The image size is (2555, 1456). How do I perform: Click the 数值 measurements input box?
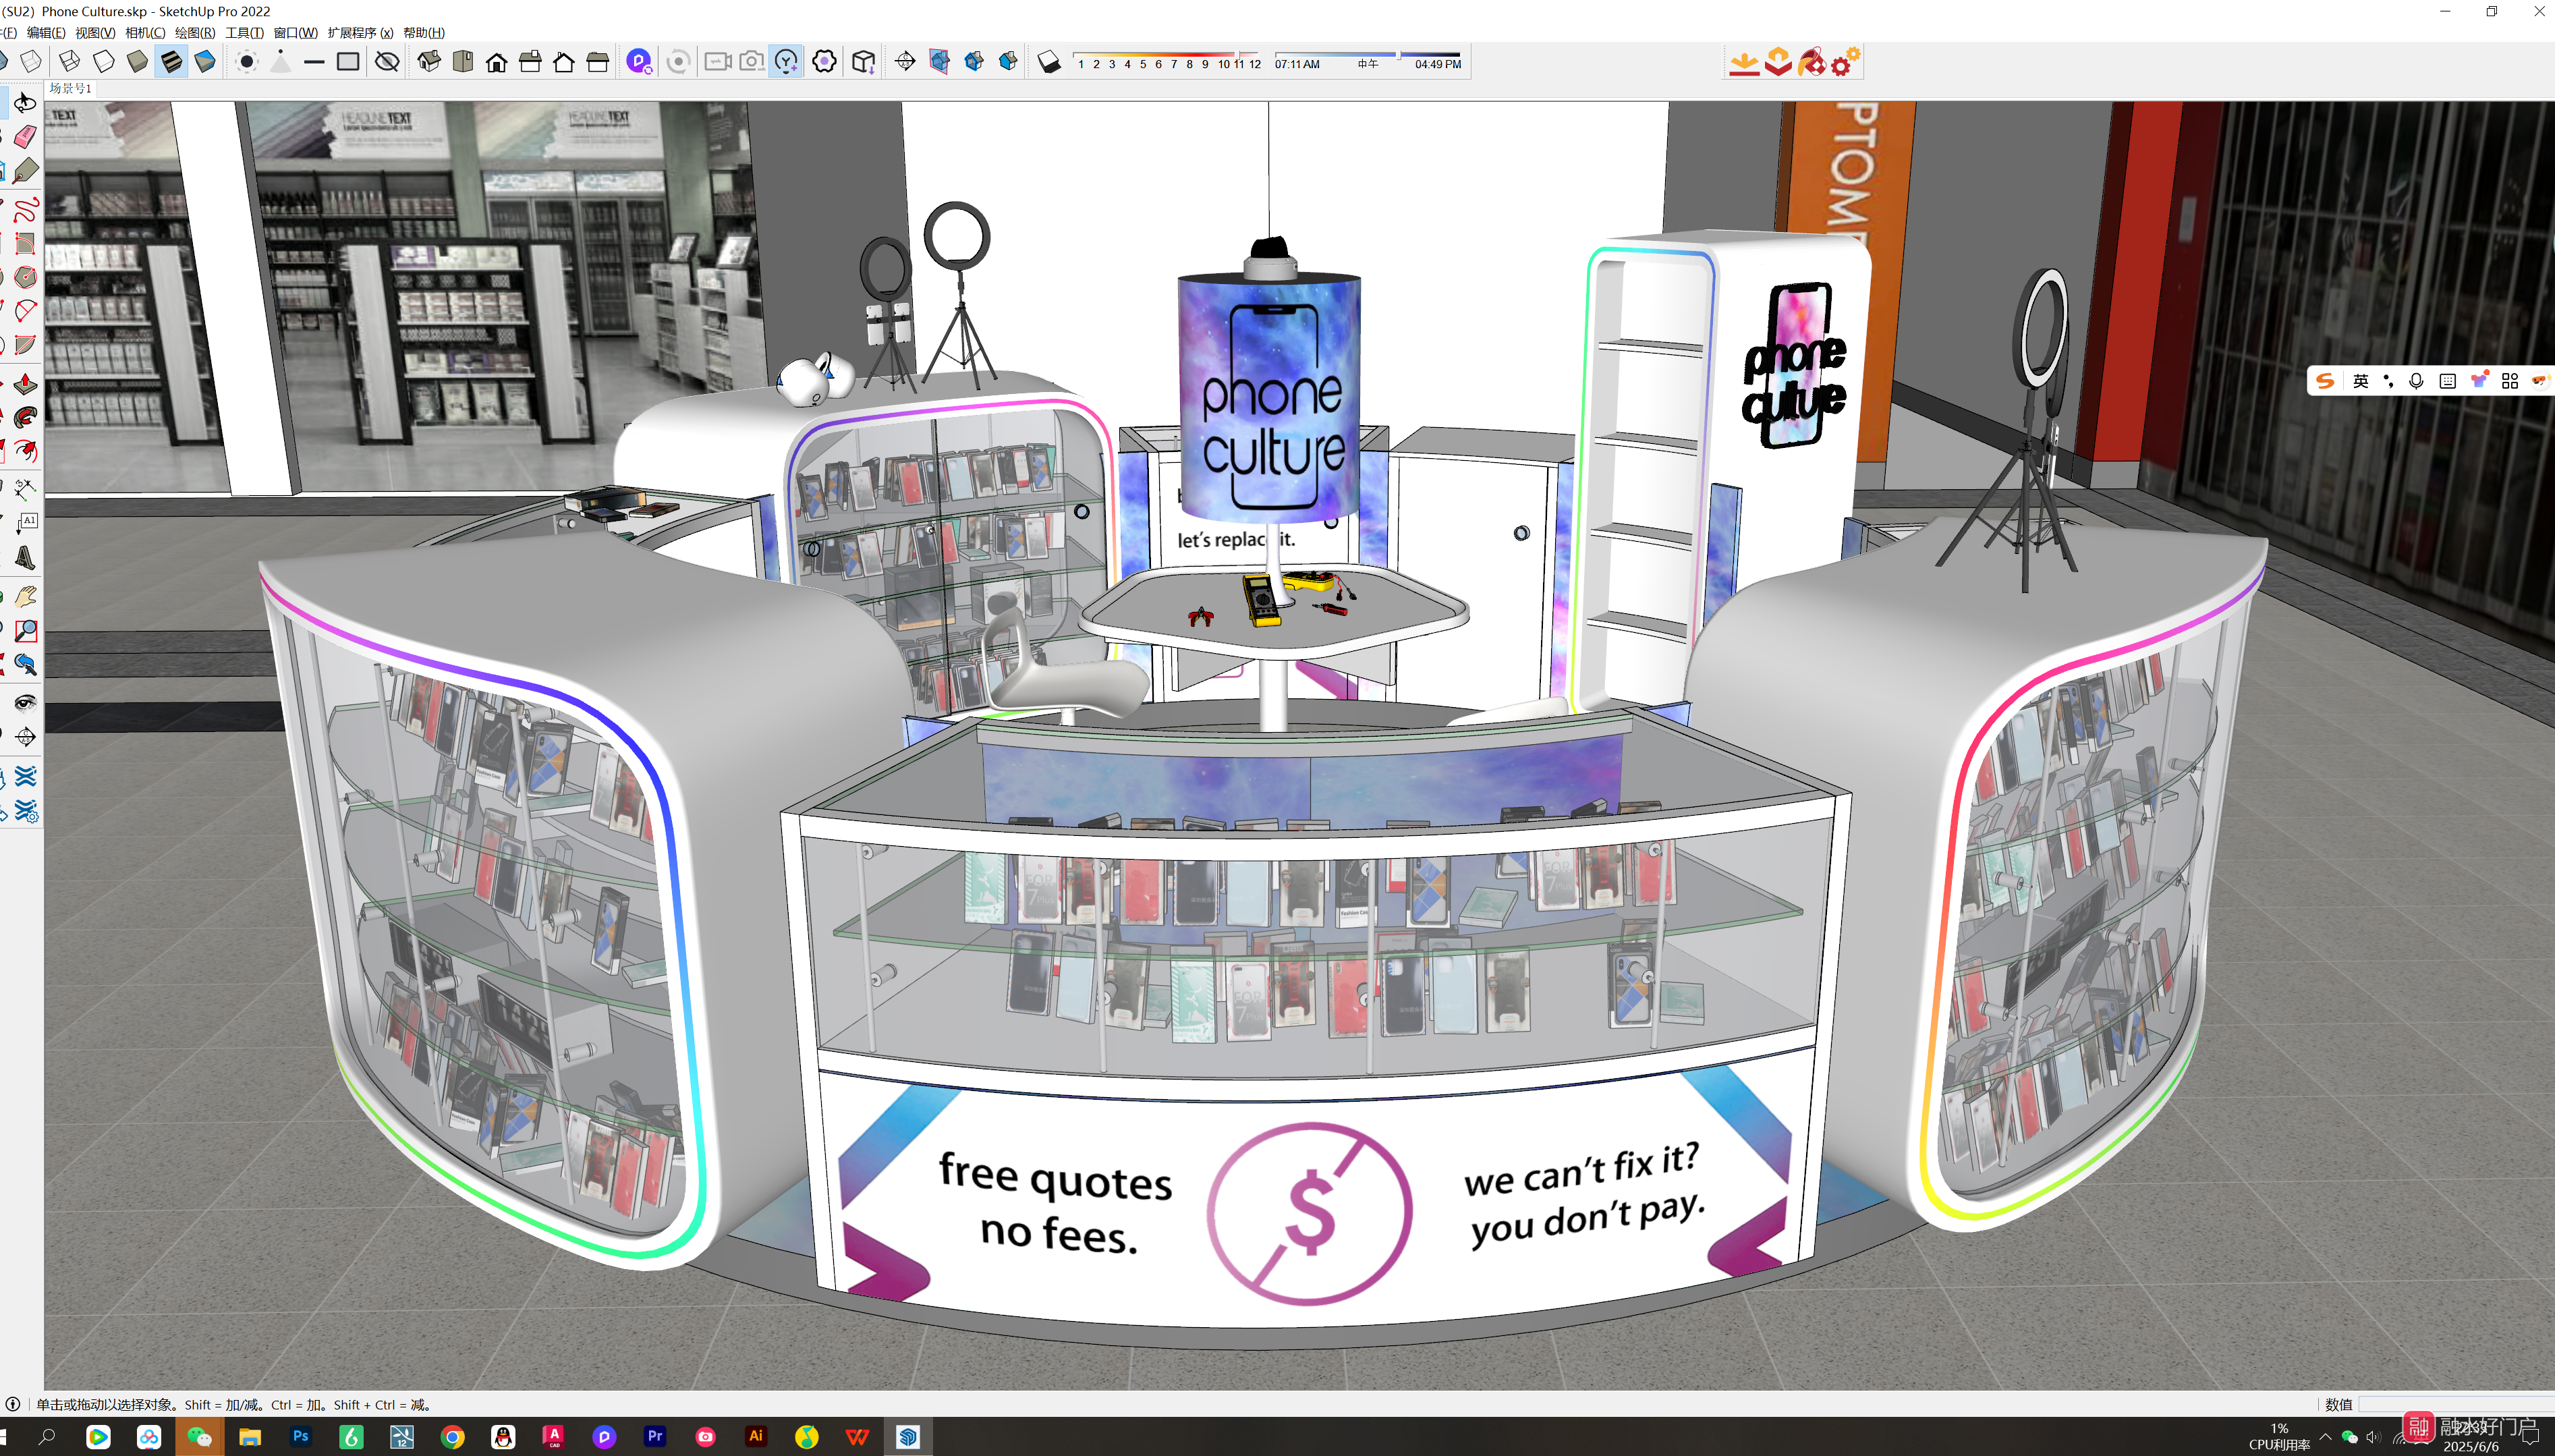(2456, 1404)
